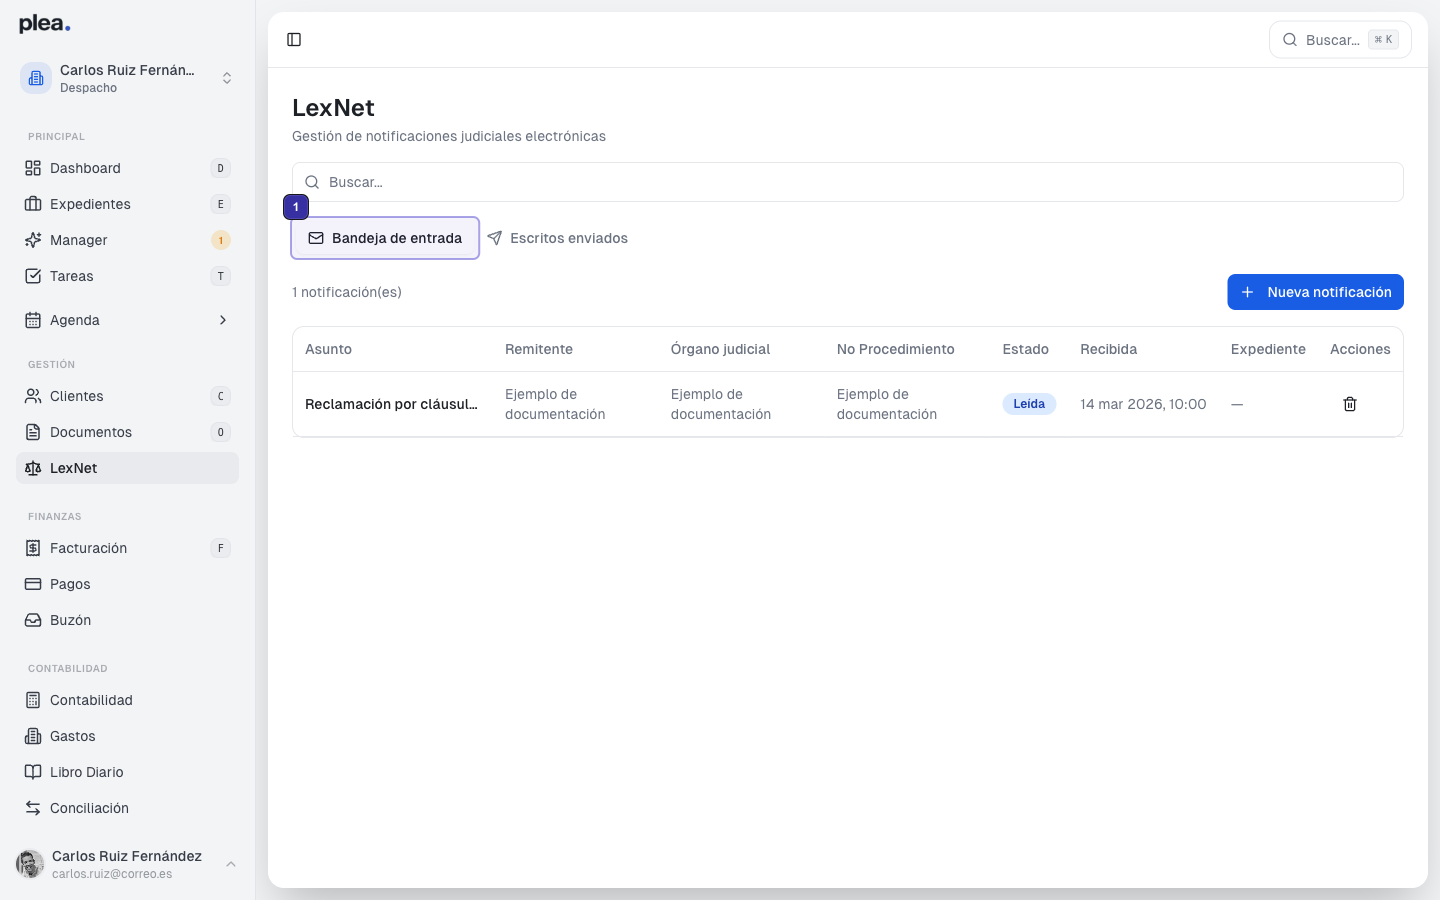Click the Nueva notificación button

[x=1315, y=292]
